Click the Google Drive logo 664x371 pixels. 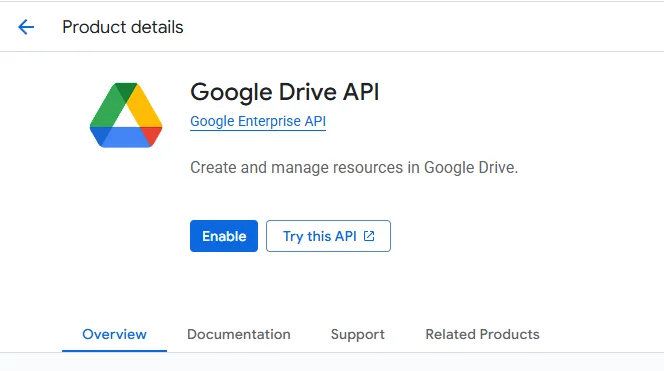point(126,115)
